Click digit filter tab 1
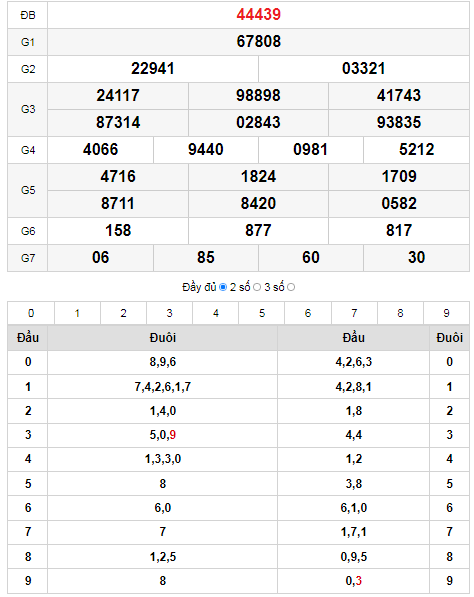Viewport: 474px width, 597px height. 77,313
